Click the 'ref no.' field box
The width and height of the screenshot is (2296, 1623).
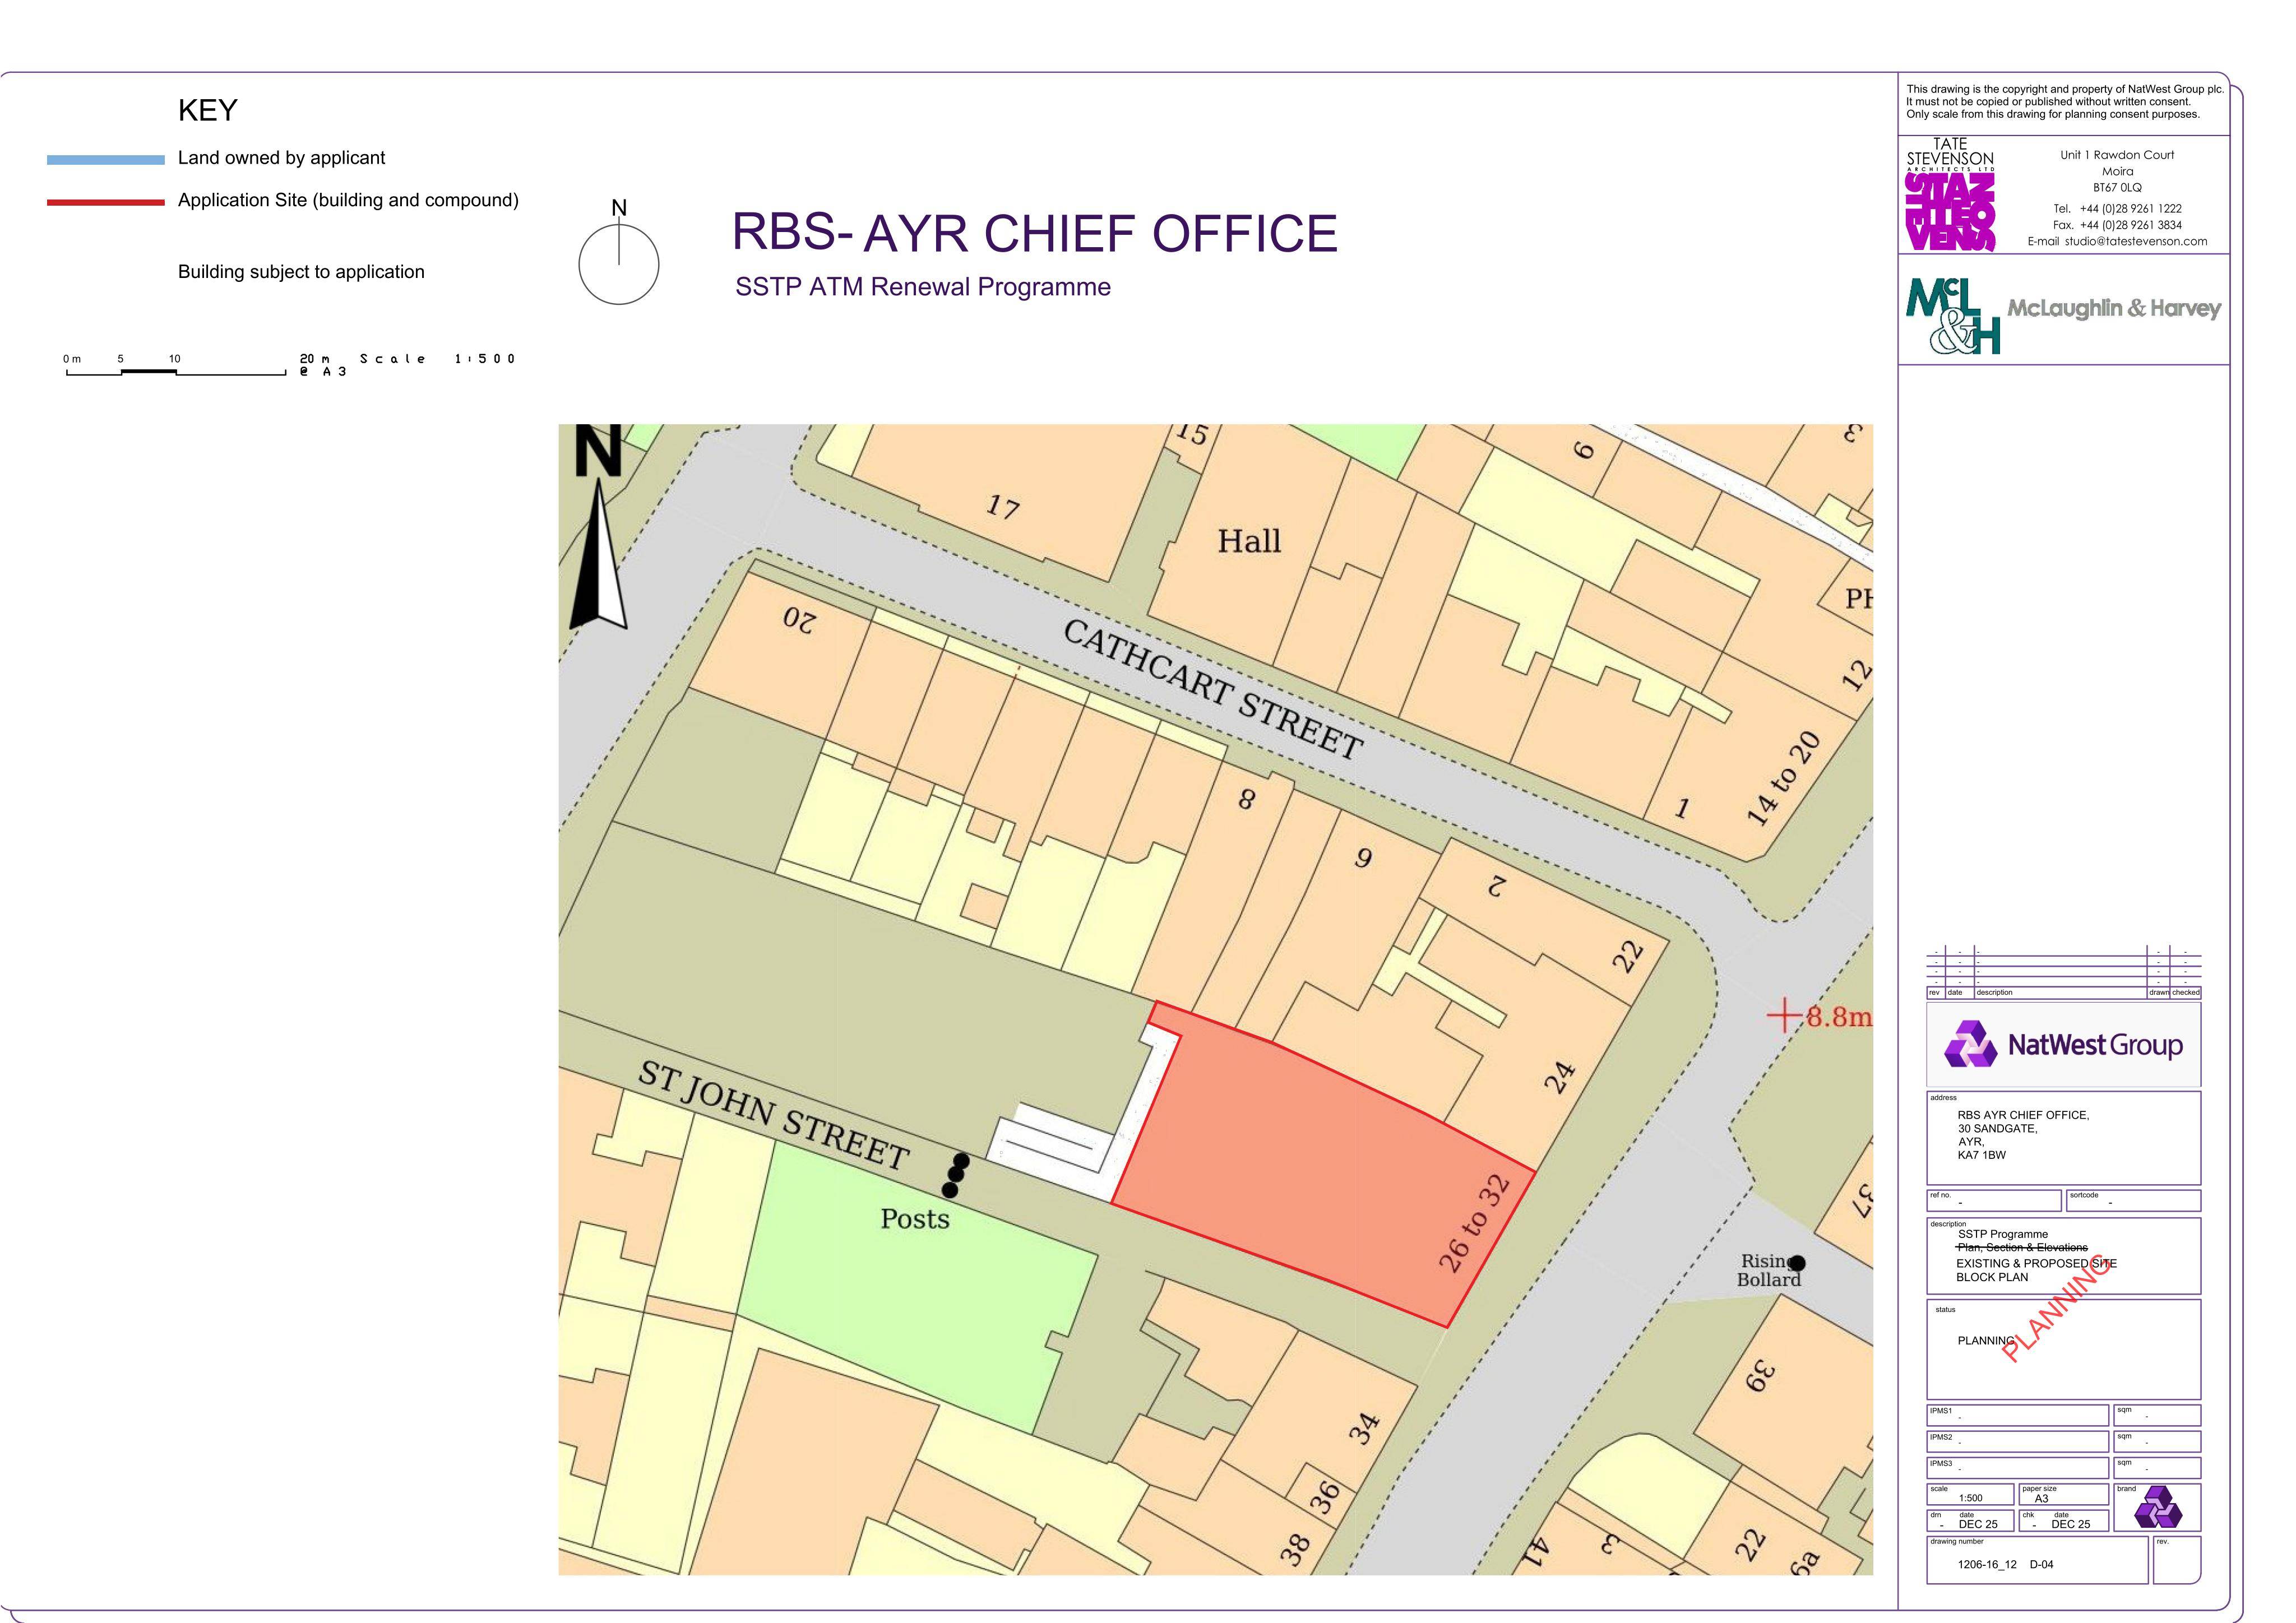(1993, 1200)
